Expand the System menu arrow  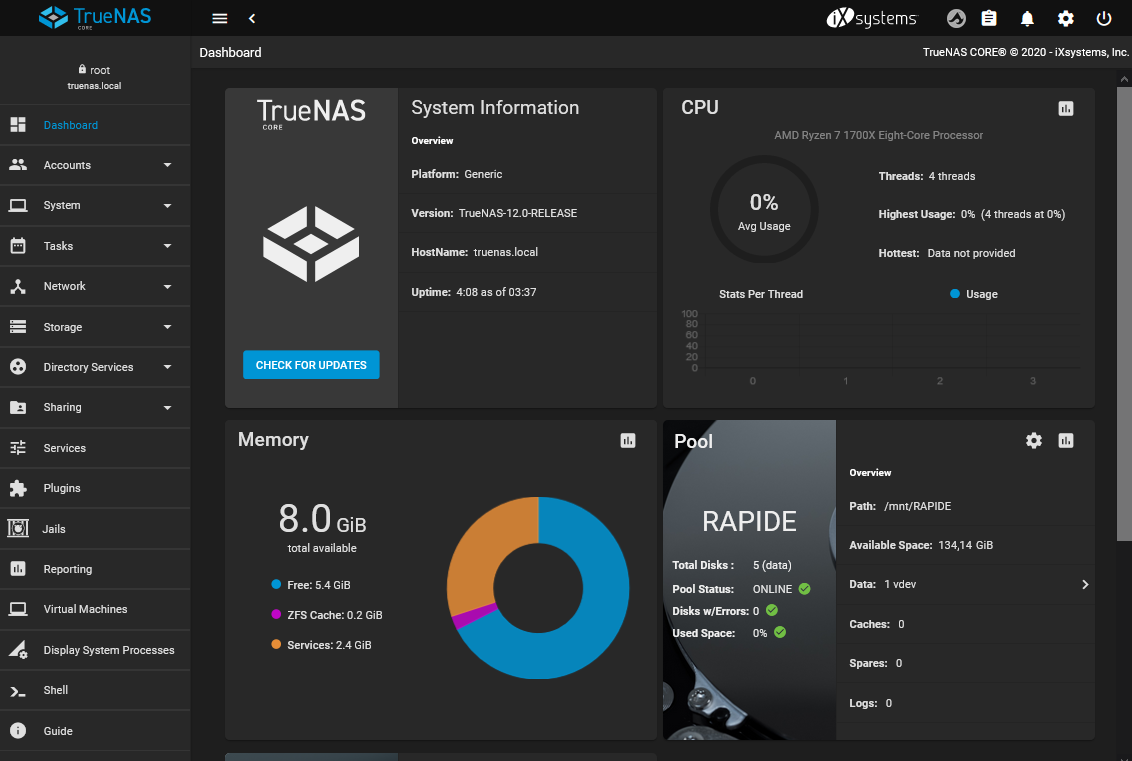(167, 206)
